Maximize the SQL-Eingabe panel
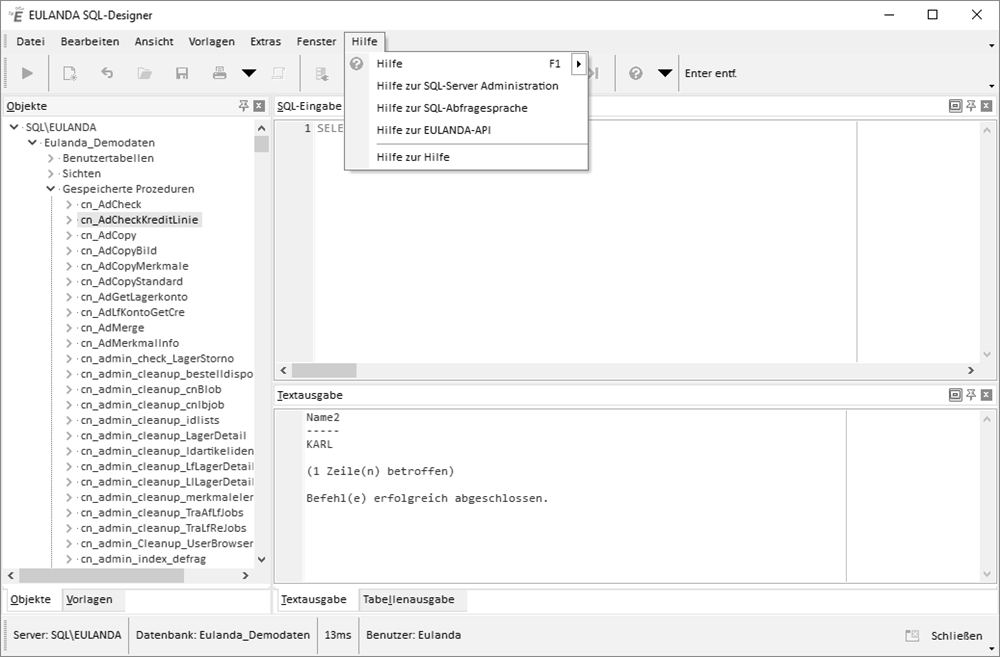1000x657 pixels. click(x=955, y=106)
